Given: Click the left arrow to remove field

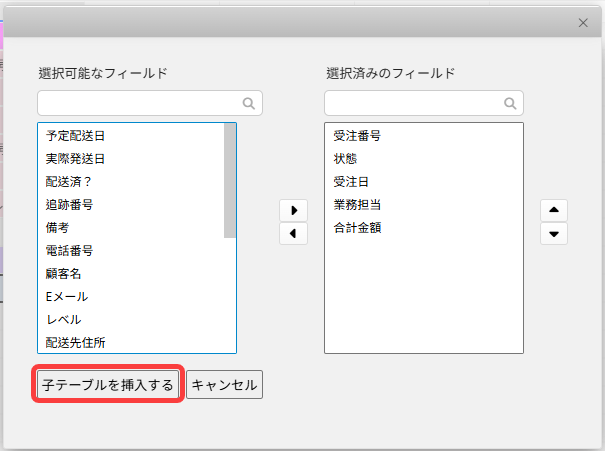Looking at the screenshot, I should 293,234.
